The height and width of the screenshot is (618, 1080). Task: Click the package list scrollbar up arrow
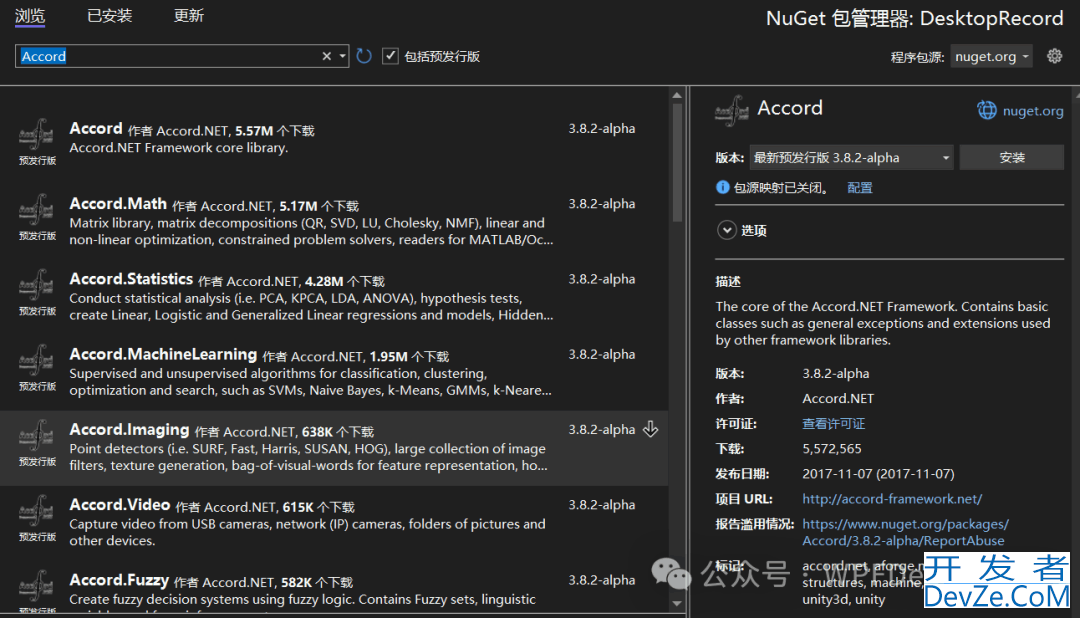click(x=676, y=95)
